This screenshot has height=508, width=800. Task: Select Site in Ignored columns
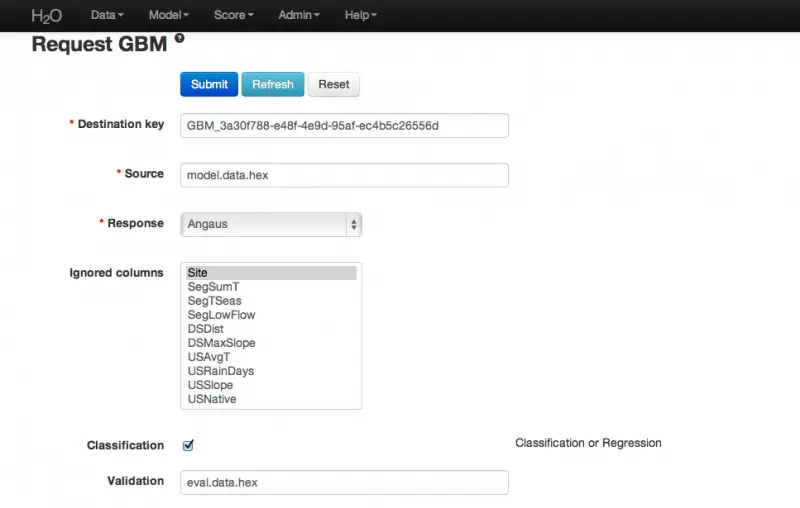pos(271,273)
